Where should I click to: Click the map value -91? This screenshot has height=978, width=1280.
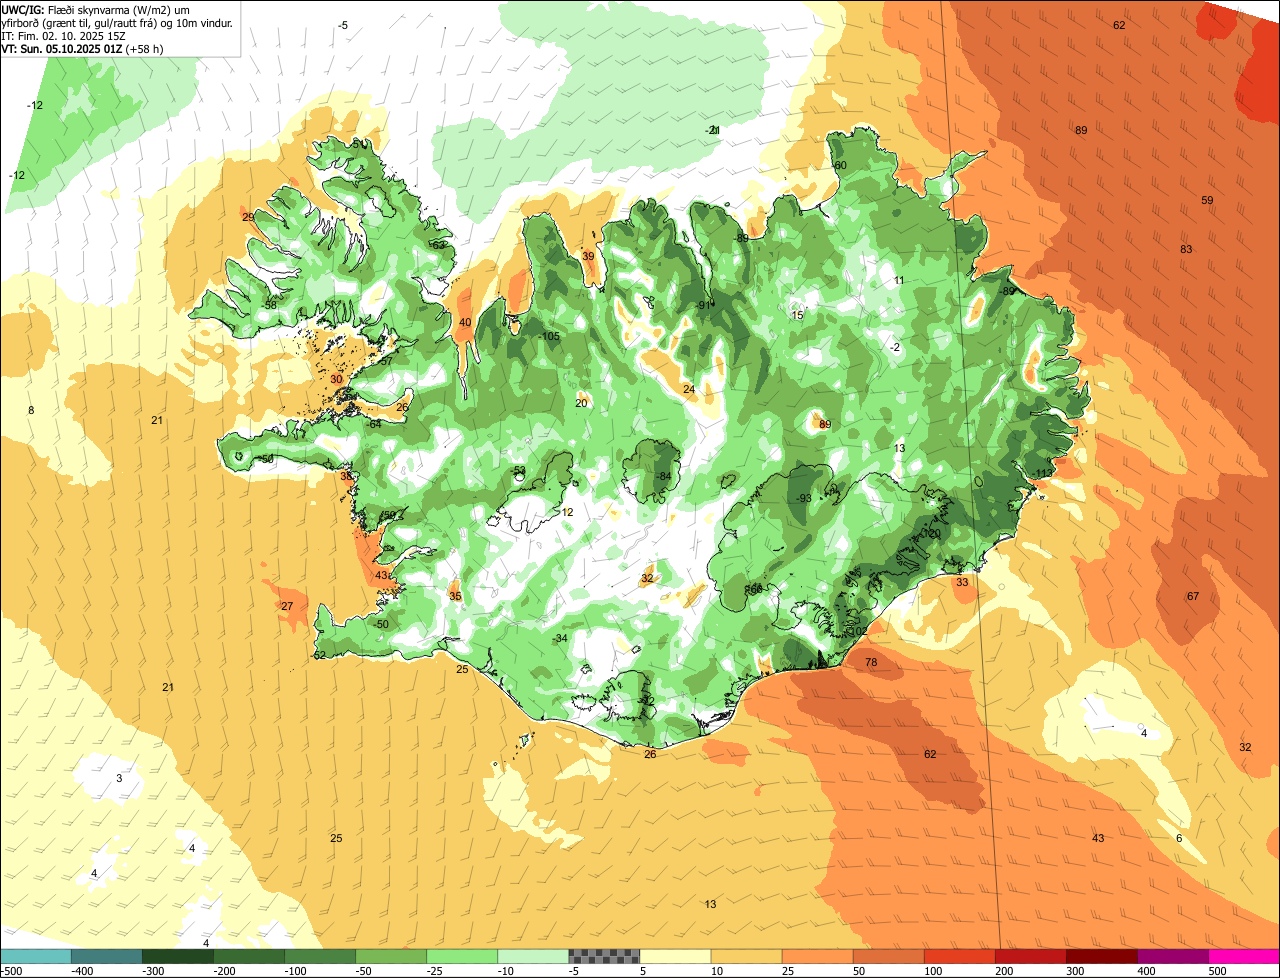point(704,305)
